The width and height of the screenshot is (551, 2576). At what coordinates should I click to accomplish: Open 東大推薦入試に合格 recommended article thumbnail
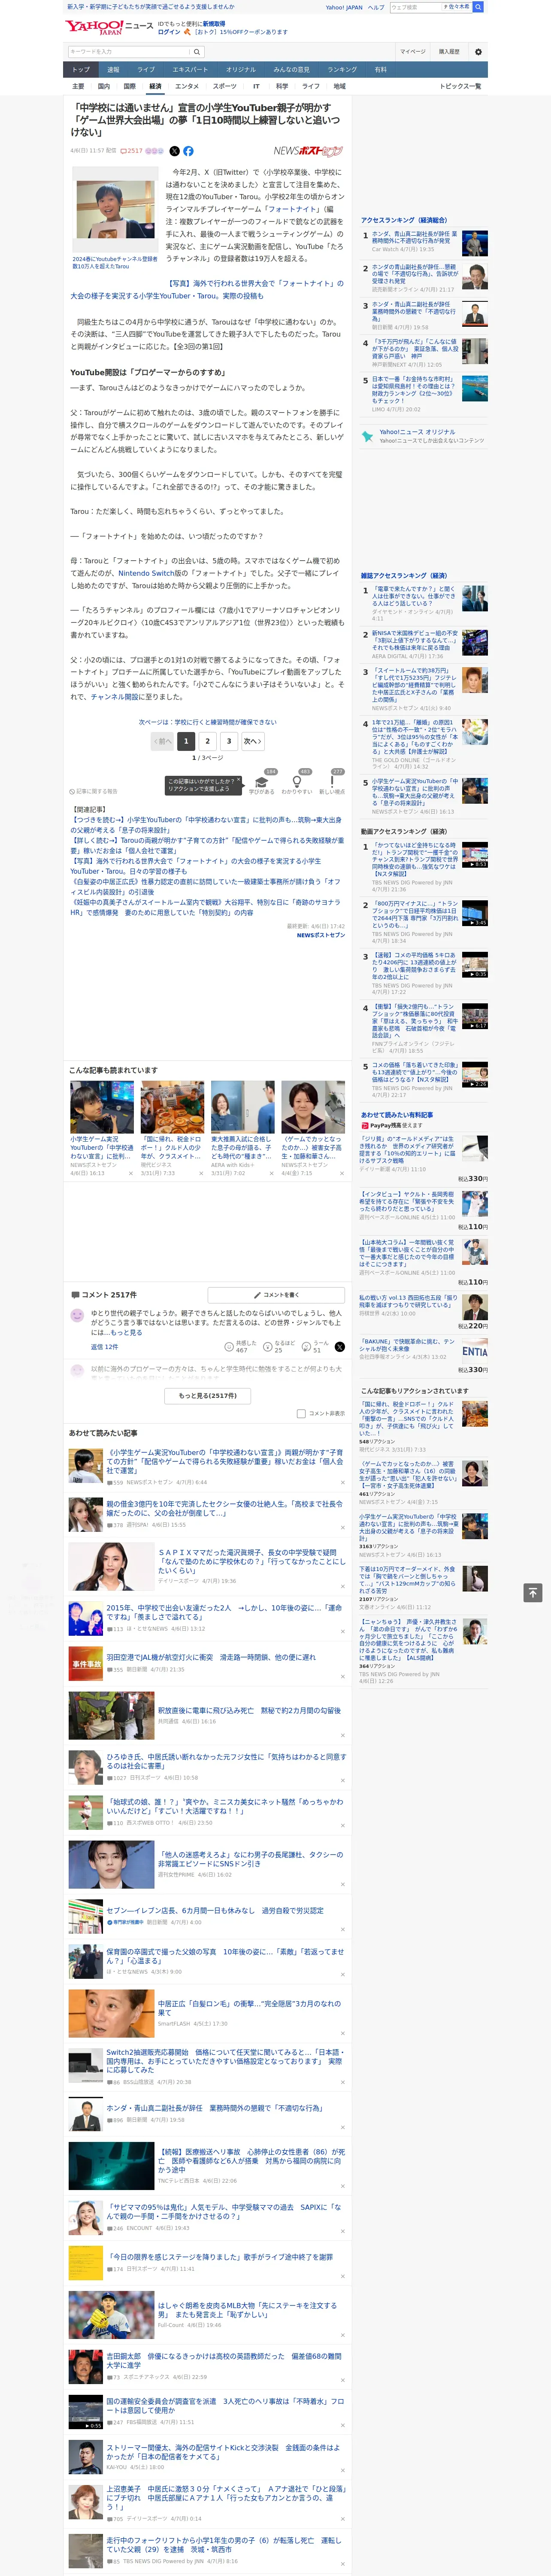tap(242, 1106)
